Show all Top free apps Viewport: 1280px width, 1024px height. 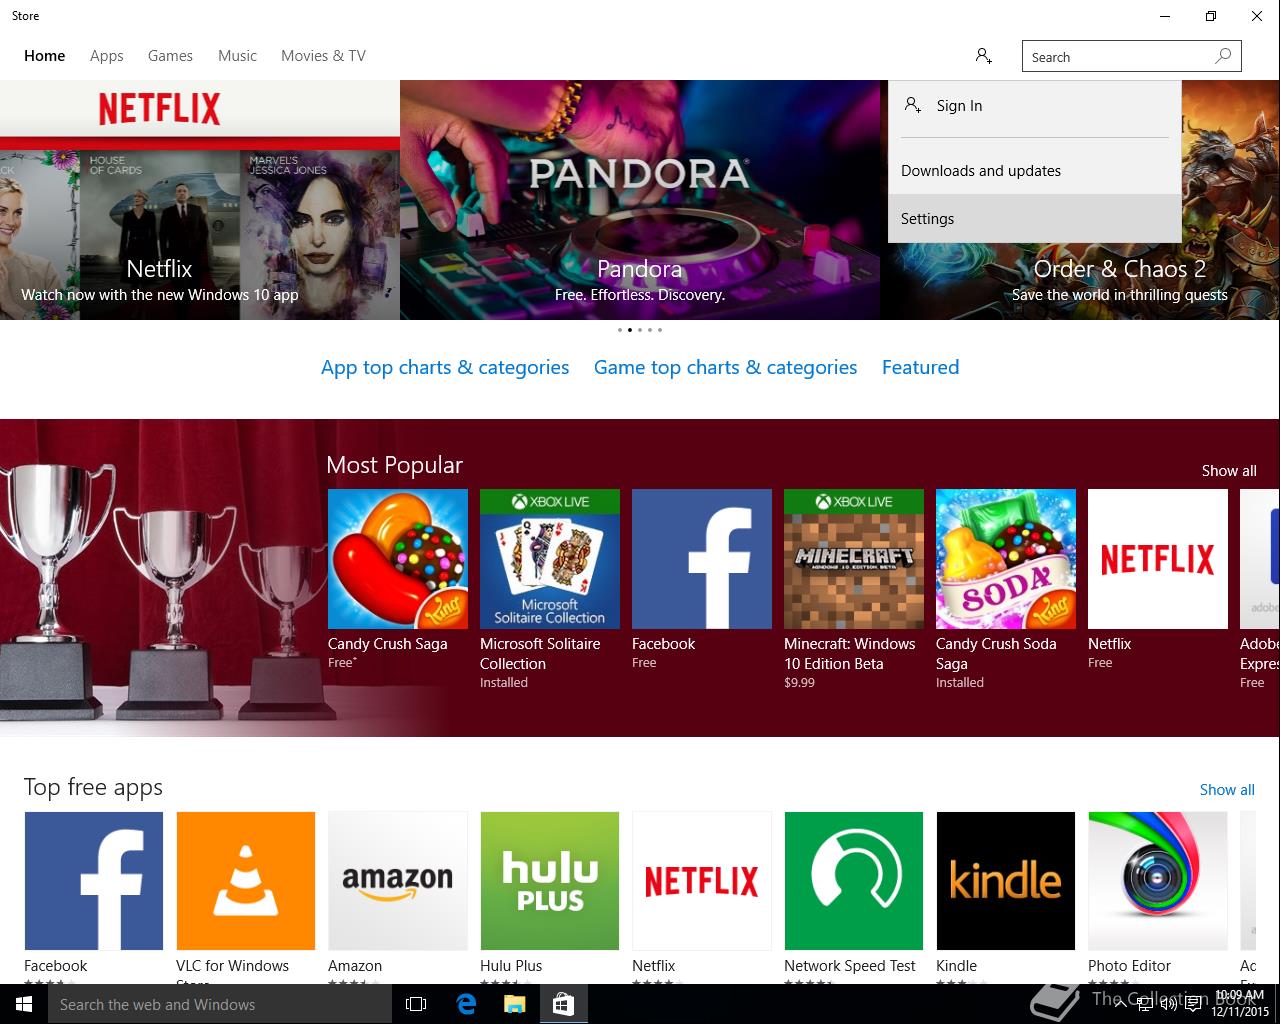pyautogui.click(x=1227, y=790)
